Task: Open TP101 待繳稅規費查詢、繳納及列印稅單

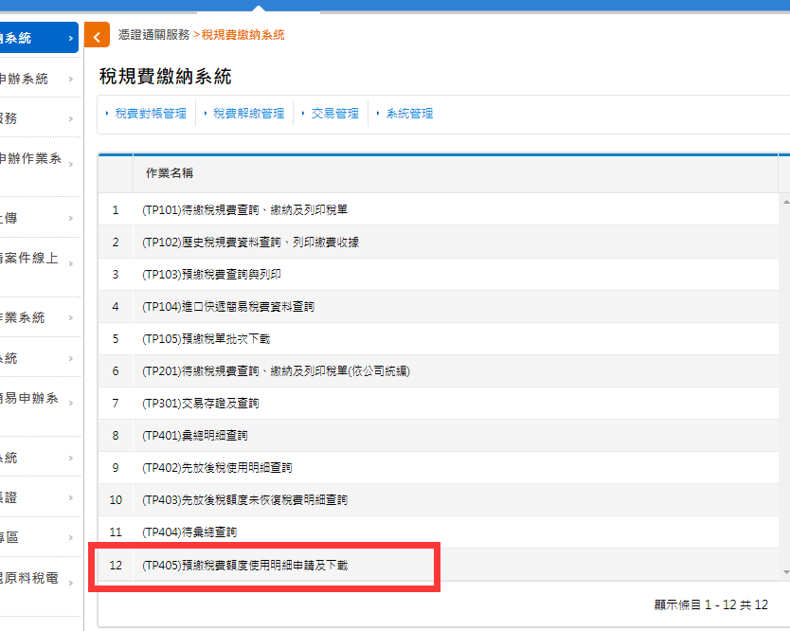Action: point(245,210)
